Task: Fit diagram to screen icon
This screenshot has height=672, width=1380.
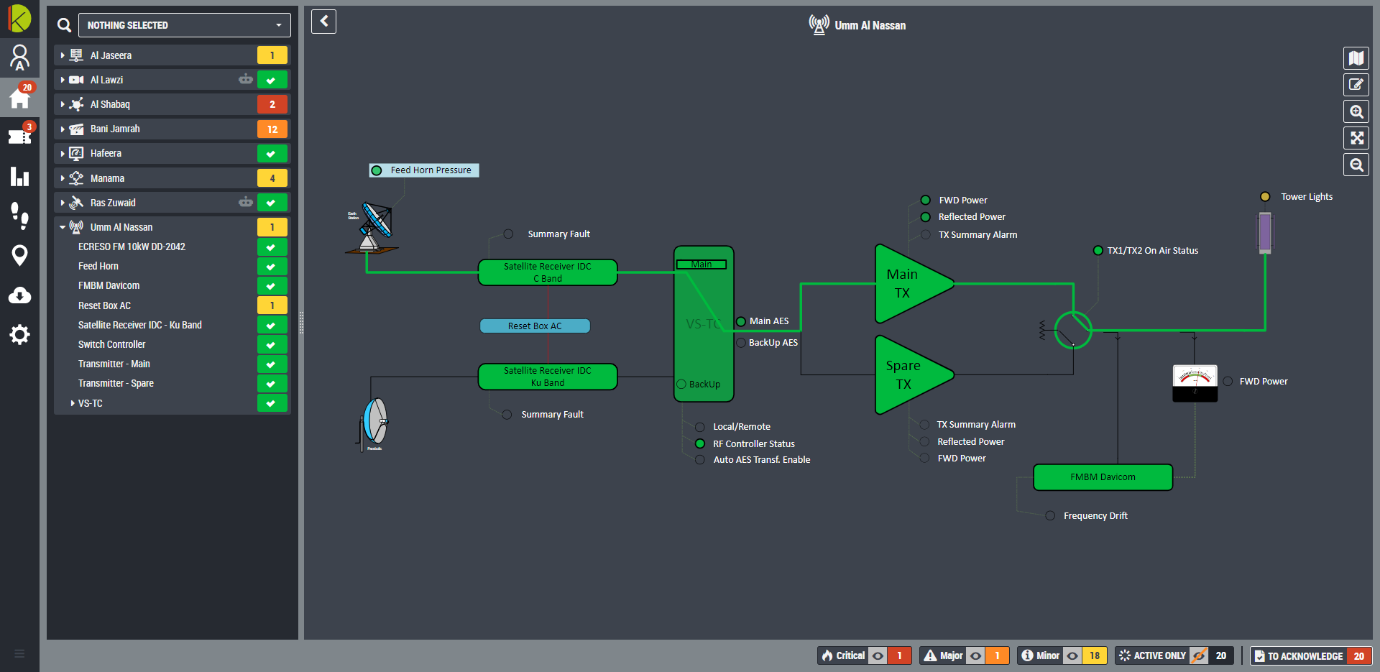Action: pyautogui.click(x=1356, y=138)
